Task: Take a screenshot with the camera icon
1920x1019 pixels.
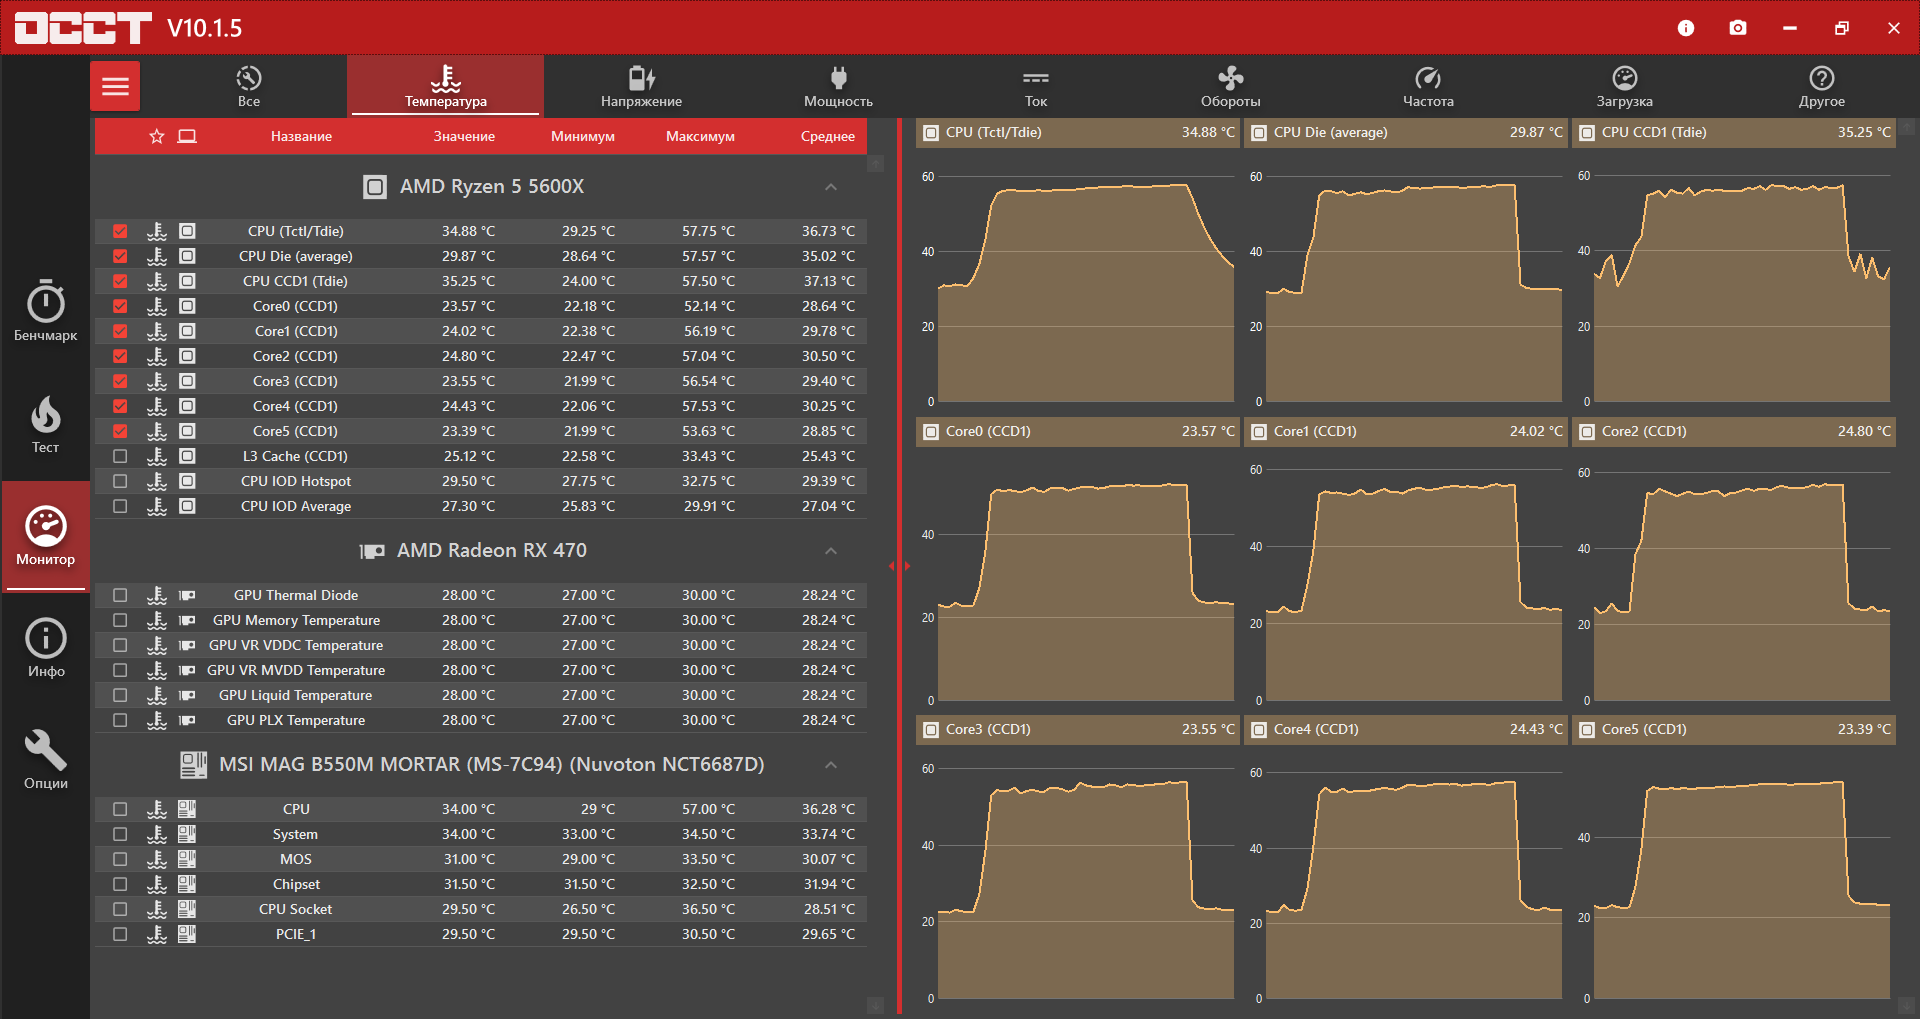Action: tap(1738, 28)
